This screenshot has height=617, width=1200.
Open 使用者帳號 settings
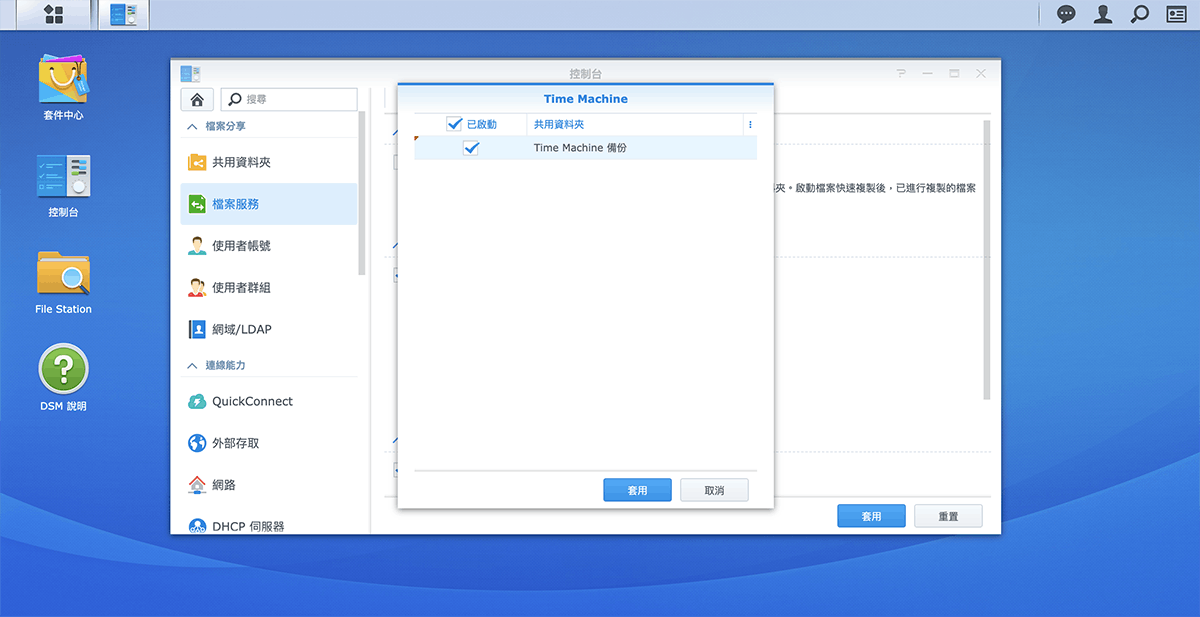268,246
